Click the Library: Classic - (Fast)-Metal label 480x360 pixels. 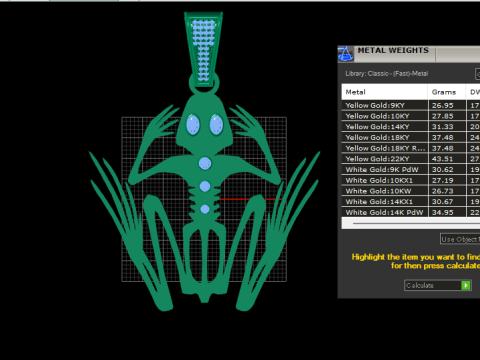pos(387,73)
